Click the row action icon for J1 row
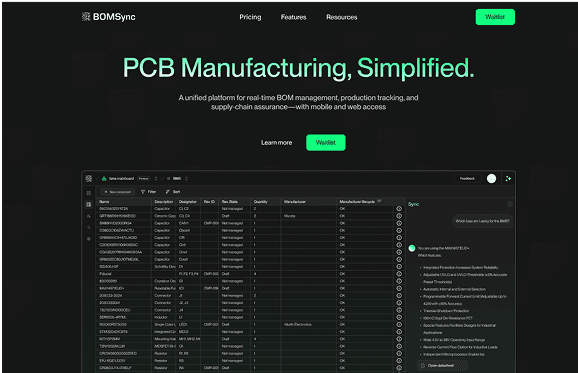 tap(399, 296)
